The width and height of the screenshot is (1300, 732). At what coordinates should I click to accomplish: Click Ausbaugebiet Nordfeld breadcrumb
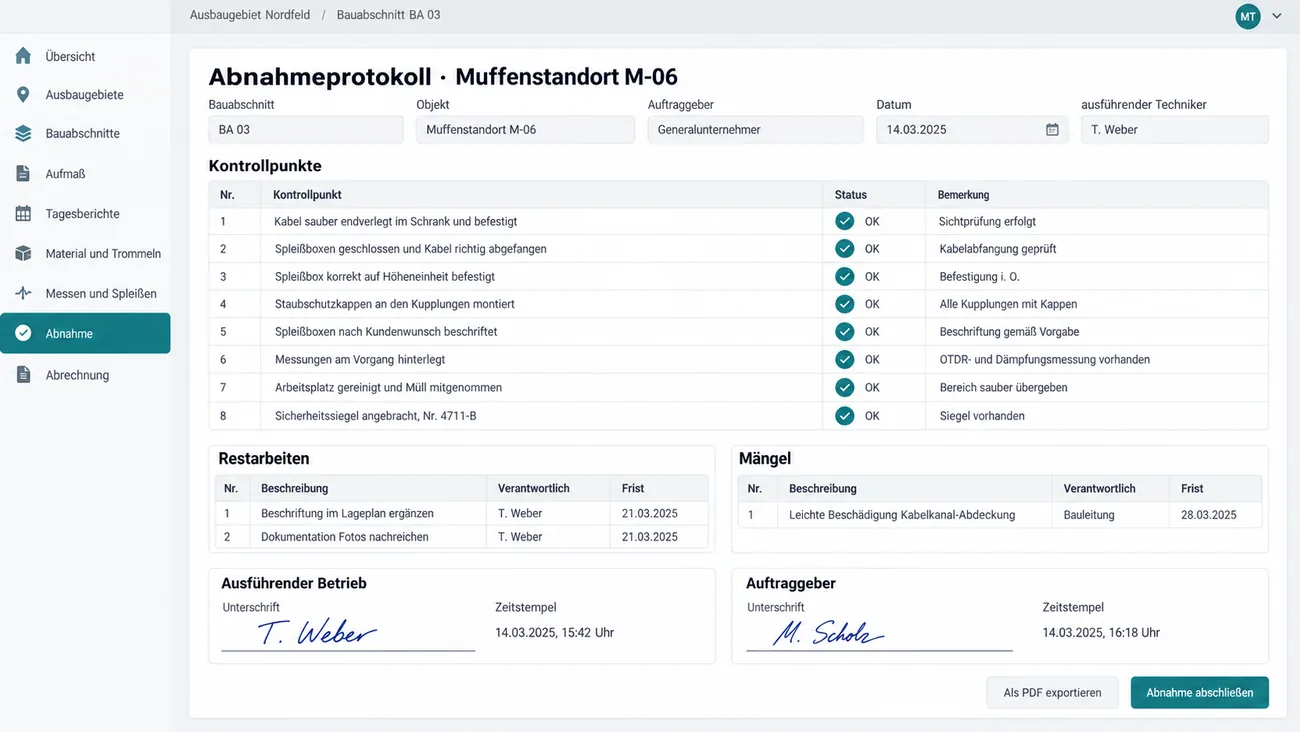(x=250, y=15)
